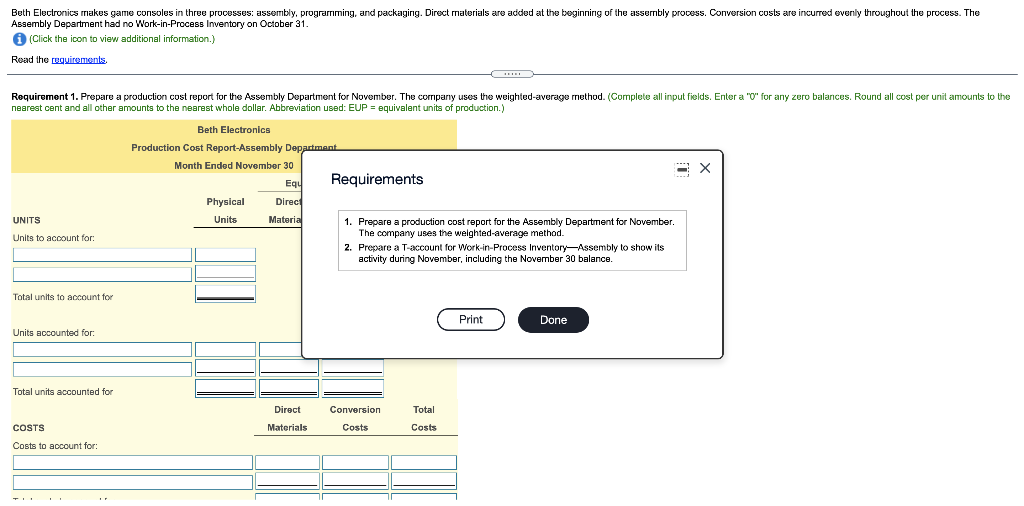
Task: Click the 'Month Ended November 30' heading
Action: [x=234, y=166]
